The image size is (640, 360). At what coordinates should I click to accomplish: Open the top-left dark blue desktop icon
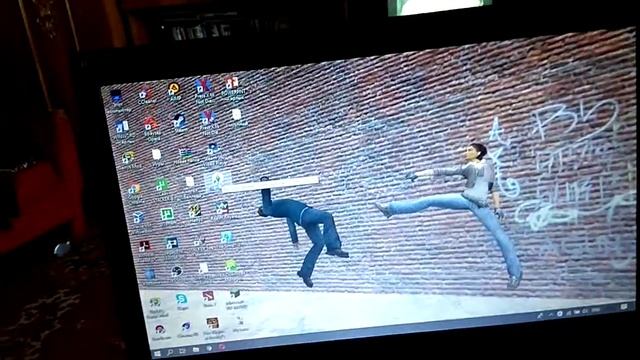(116, 98)
